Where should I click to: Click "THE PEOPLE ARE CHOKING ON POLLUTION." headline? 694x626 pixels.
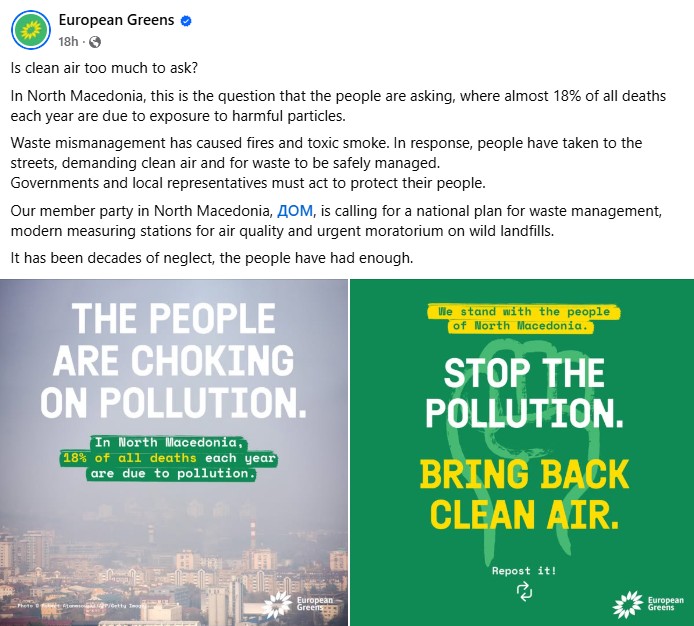click(173, 359)
